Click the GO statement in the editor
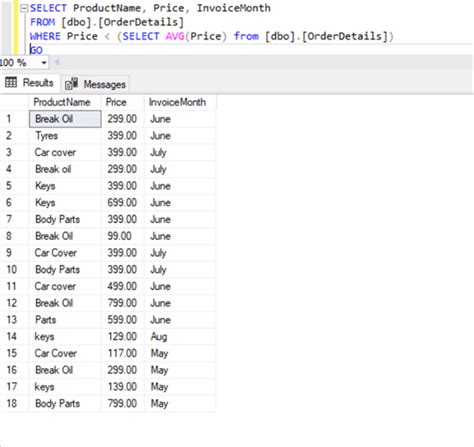The image size is (474, 447). point(36,50)
